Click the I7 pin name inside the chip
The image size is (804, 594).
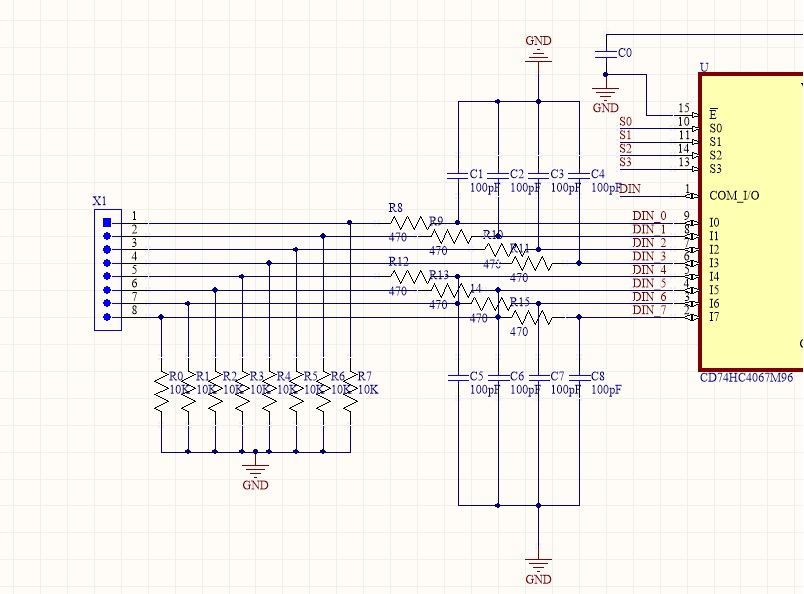[x=714, y=317]
